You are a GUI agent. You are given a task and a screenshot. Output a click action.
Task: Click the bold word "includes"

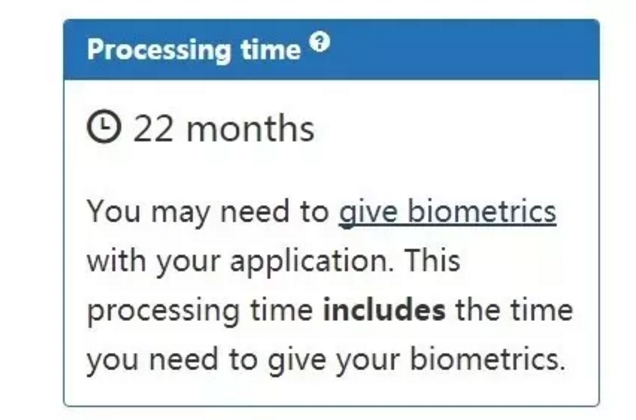click(x=383, y=310)
